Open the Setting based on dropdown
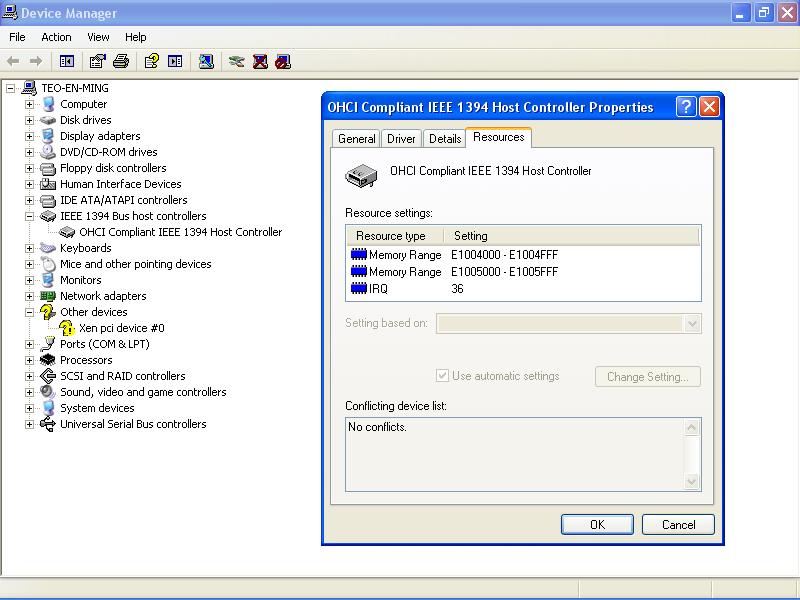Viewport: 800px width, 600px height. 692,324
